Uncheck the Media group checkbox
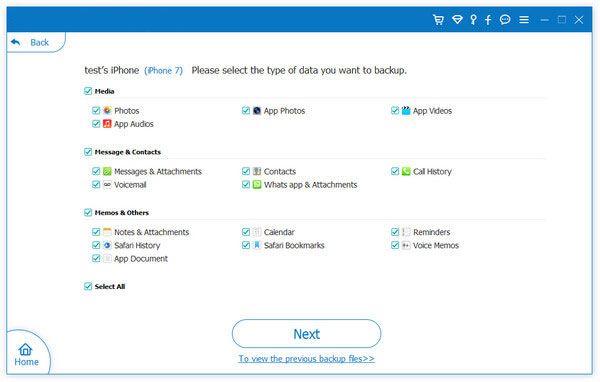This screenshot has width=600, height=382. point(88,91)
